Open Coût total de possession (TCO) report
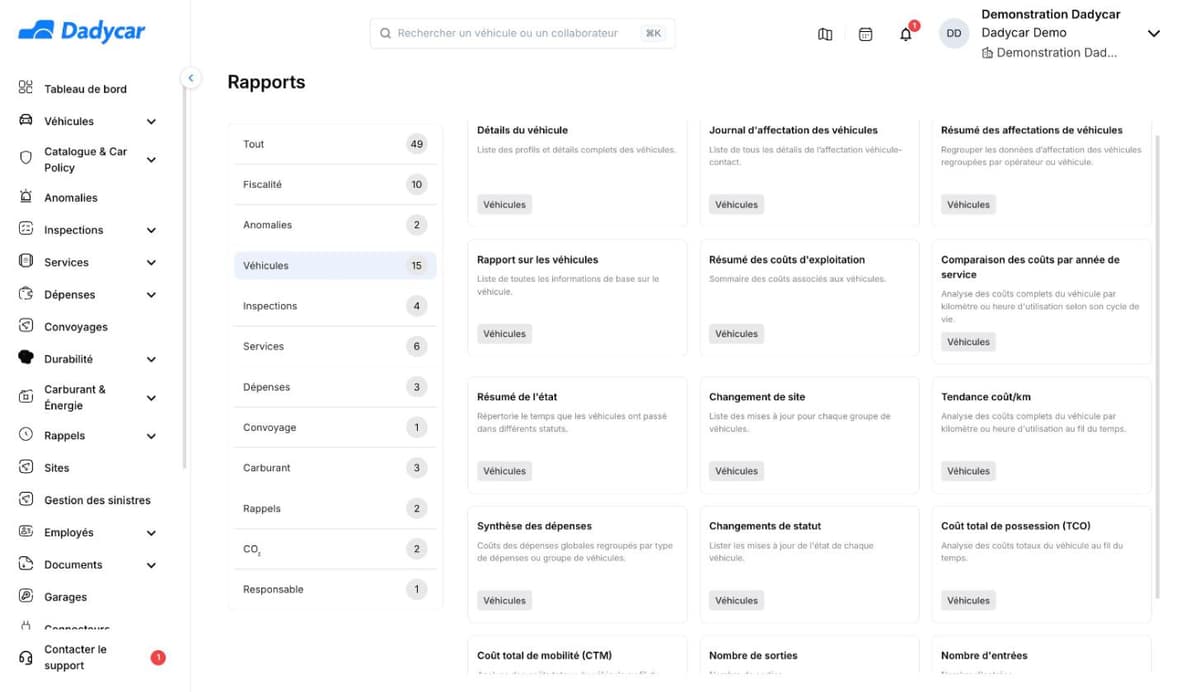The height and width of the screenshot is (692, 1200). (x=1041, y=565)
